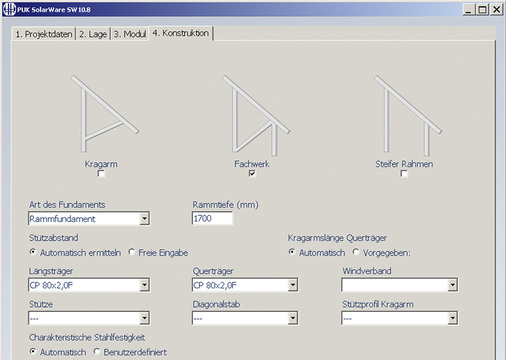Screen dimensions: 506x360
Task: Select the Fachwerk construction diagram
Action: pos(256,115)
